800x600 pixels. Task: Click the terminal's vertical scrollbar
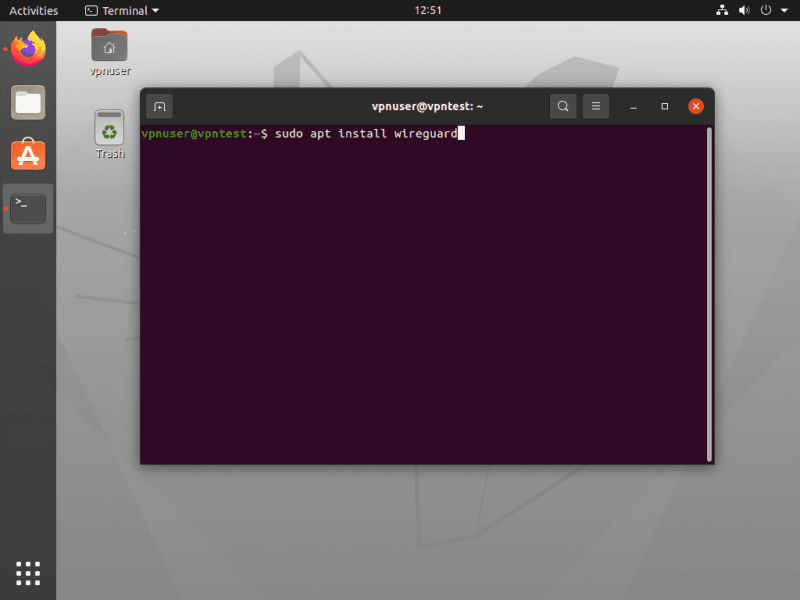click(709, 290)
